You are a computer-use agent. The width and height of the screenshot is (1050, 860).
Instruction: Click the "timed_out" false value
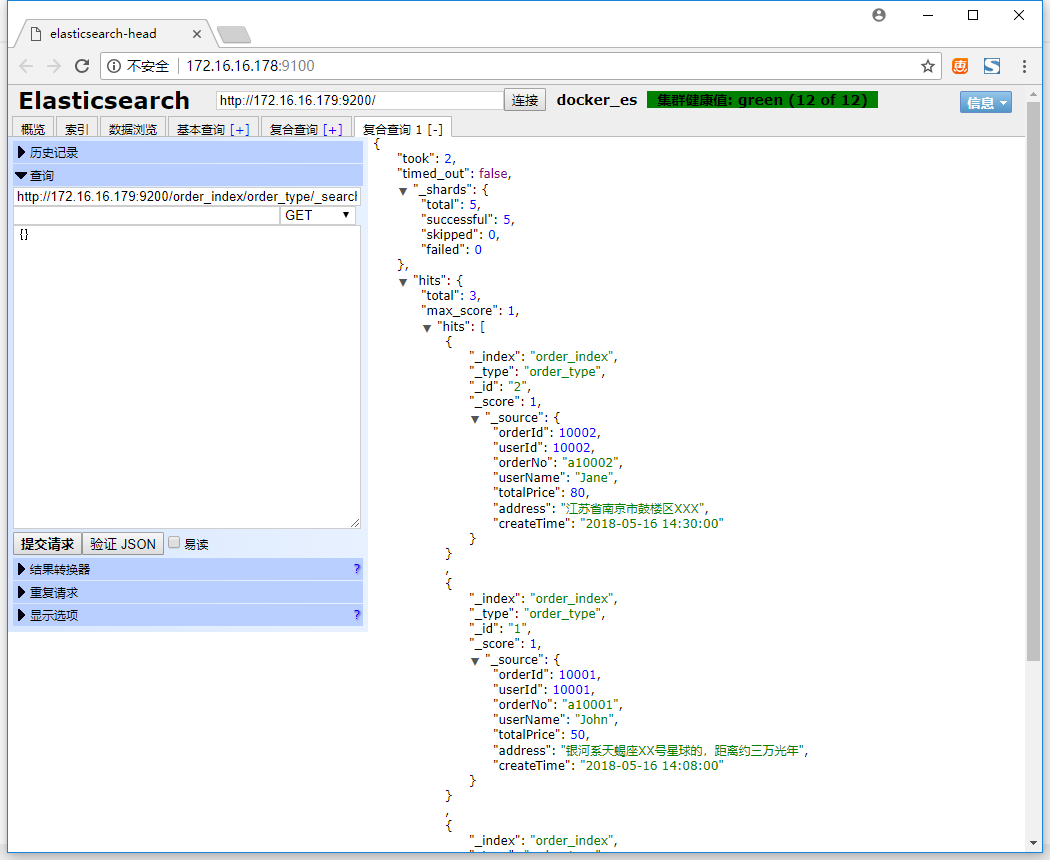click(x=493, y=173)
